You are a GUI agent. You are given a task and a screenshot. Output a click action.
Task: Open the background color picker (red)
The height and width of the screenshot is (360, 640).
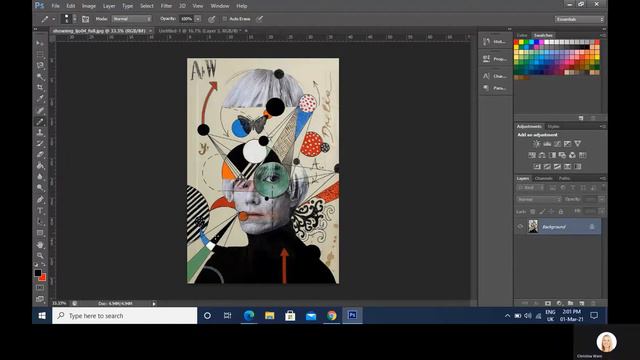(x=43, y=278)
